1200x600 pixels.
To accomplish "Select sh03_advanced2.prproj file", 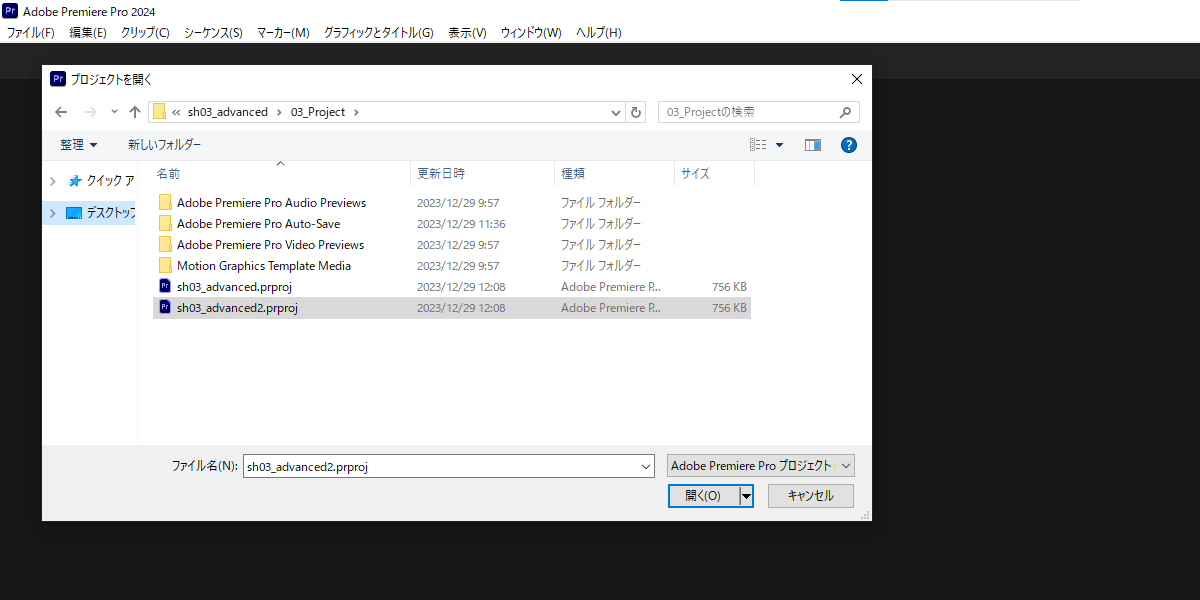I will tap(452, 308).
